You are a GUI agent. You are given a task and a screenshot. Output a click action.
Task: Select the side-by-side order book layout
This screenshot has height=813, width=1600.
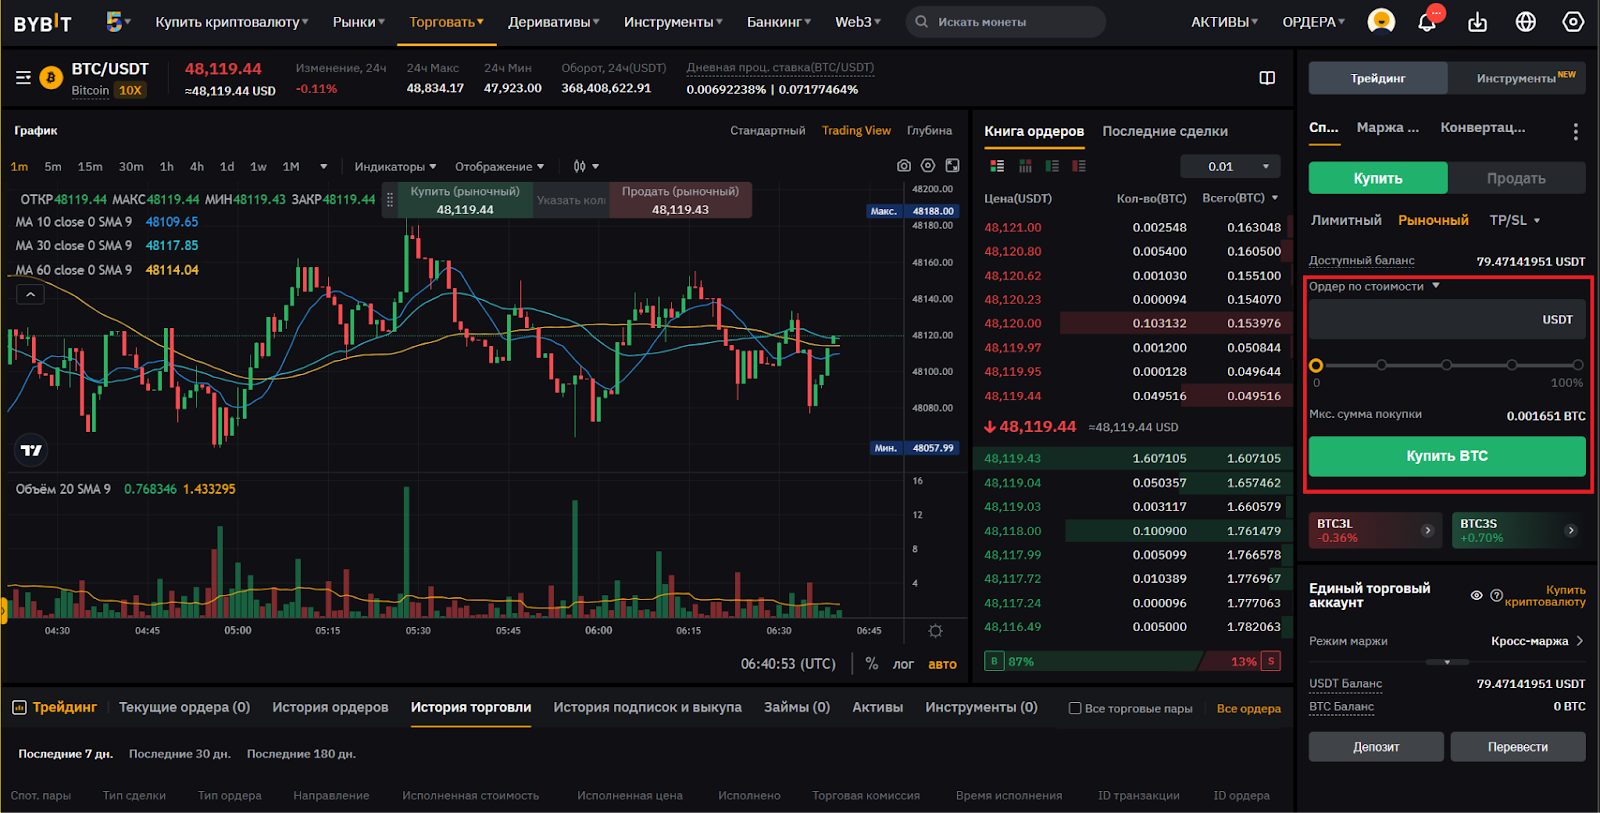(x=1025, y=166)
